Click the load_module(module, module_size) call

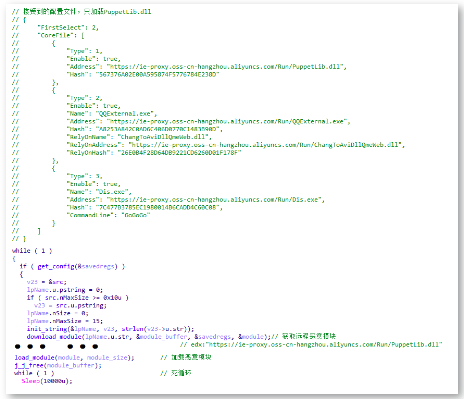[74, 357]
